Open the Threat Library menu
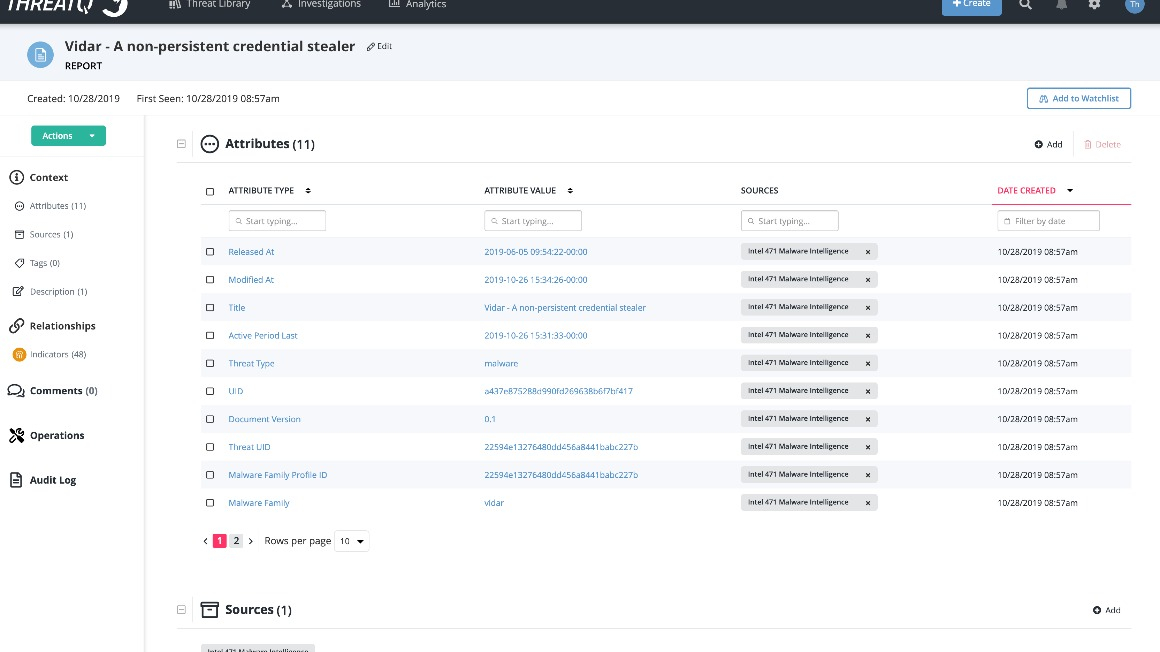This screenshot has height=652, width=1160. (x=210, y=5)
